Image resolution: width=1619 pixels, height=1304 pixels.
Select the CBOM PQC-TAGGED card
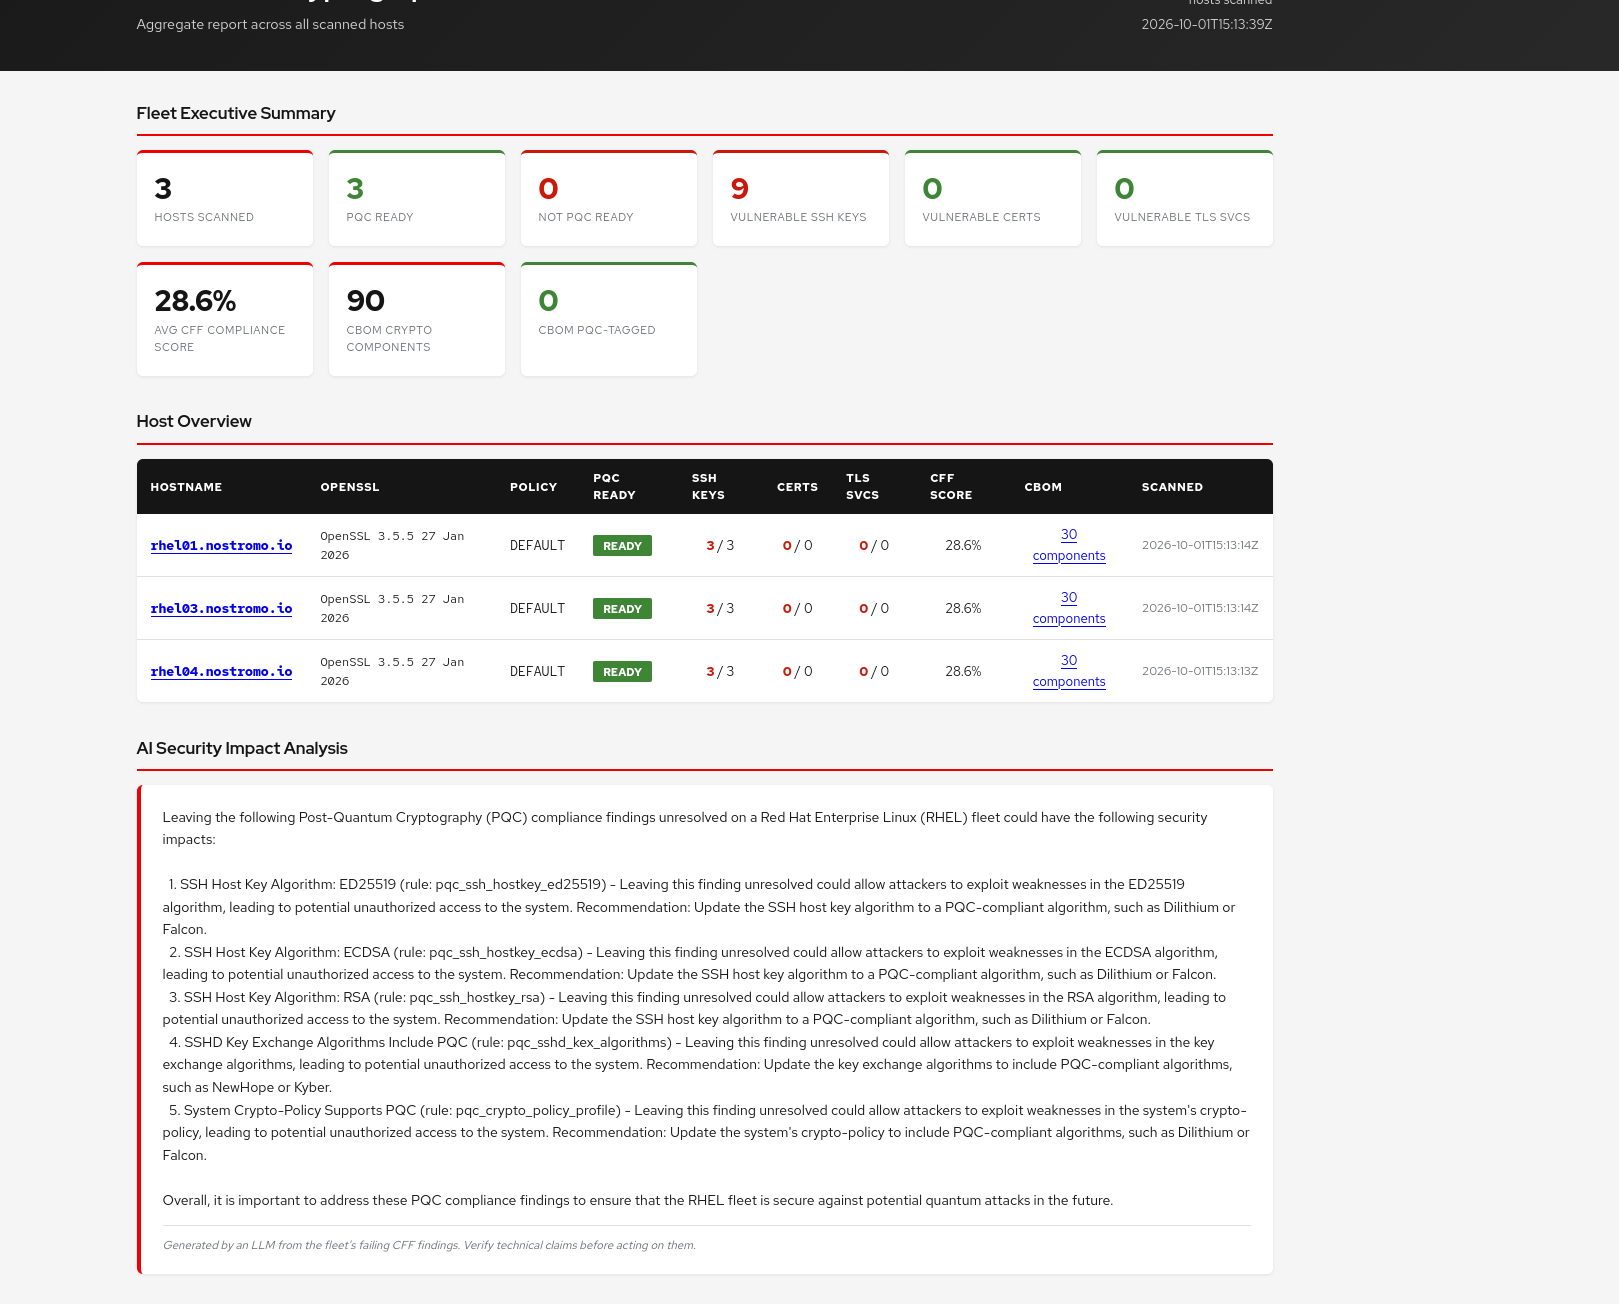pyautogui.click(x=609, y=319)
